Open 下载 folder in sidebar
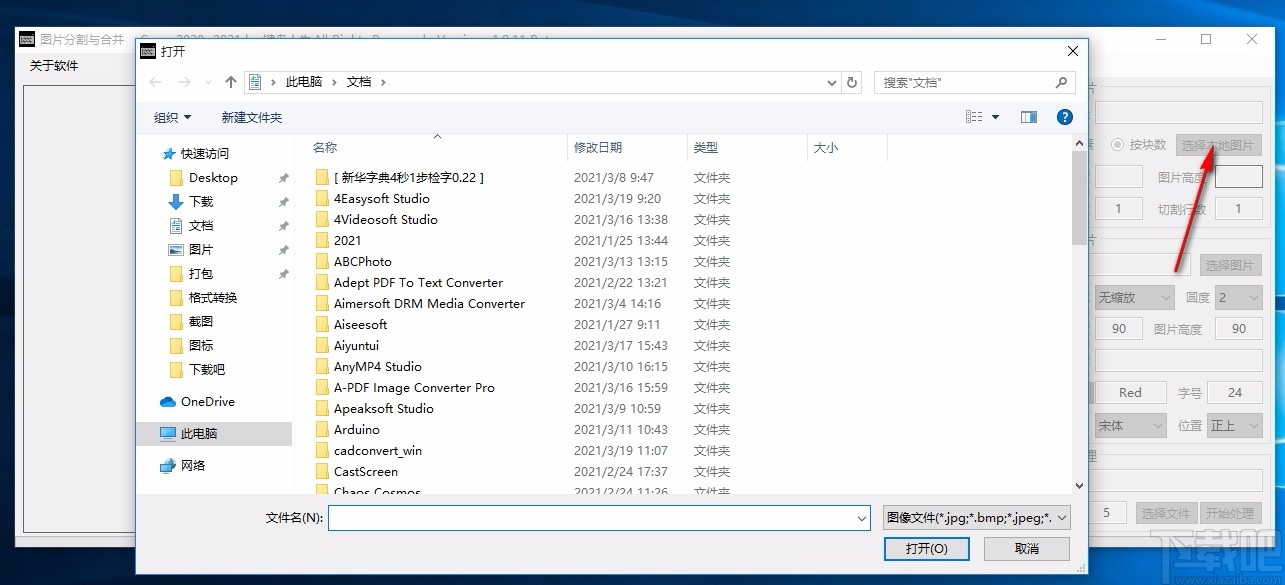Viewport: 1285px width, 585px height. click(201, 201)
